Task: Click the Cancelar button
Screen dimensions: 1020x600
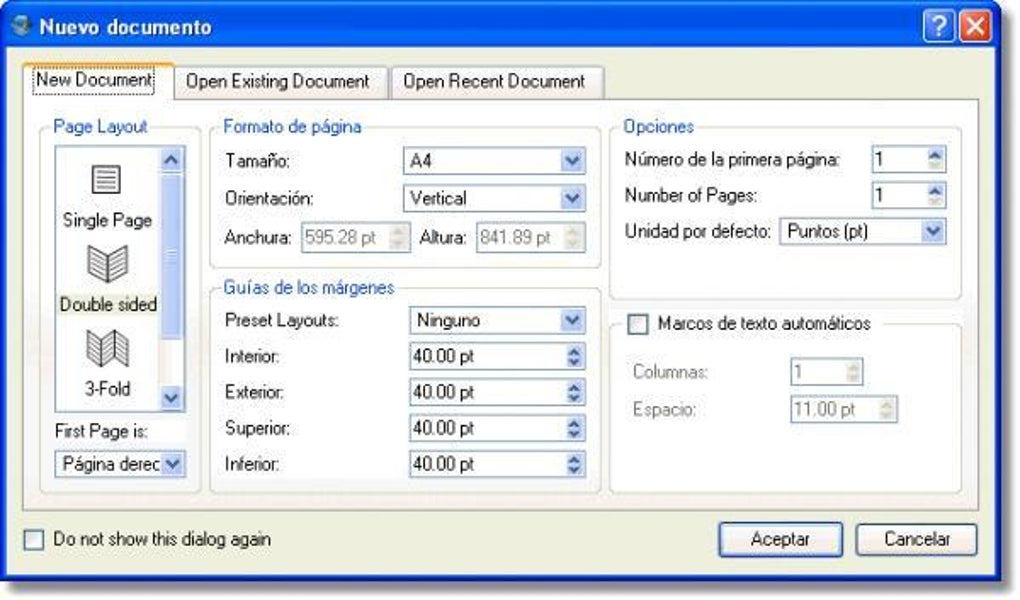Action: 916,539
